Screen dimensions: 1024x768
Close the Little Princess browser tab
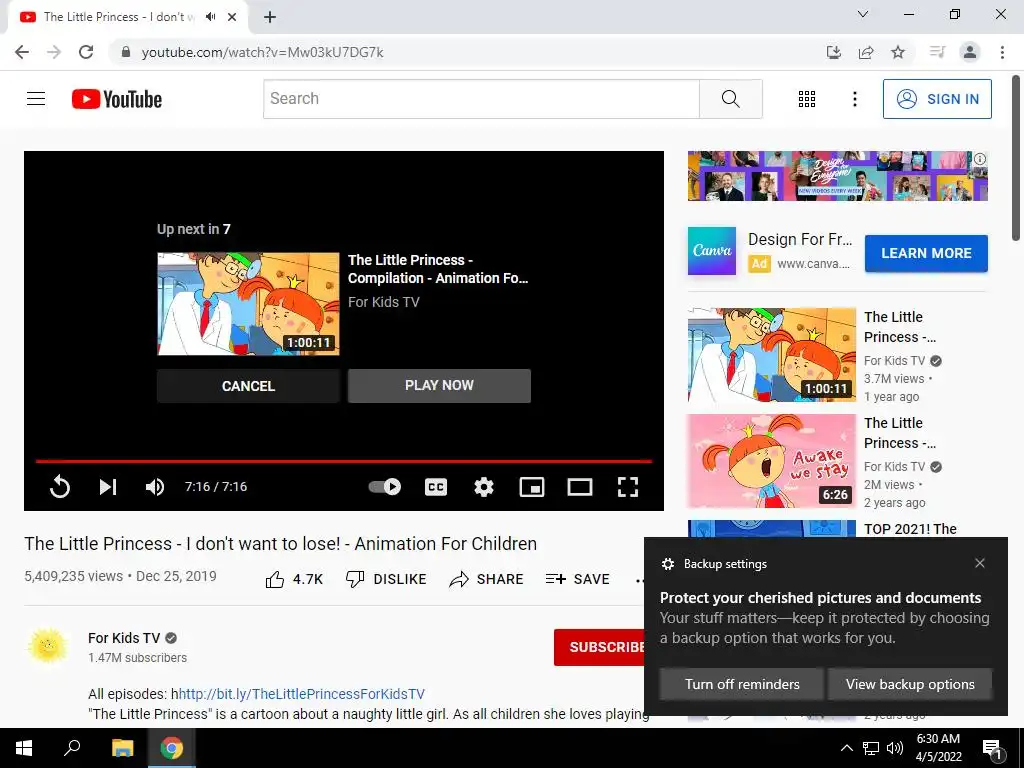[232, 17]
